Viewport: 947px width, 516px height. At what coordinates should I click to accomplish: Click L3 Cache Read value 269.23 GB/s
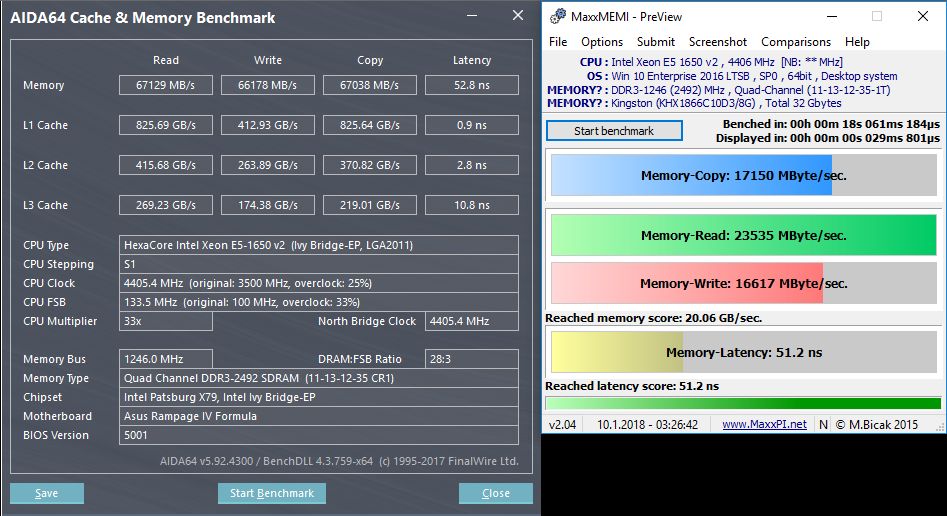[x=165, y=205]
